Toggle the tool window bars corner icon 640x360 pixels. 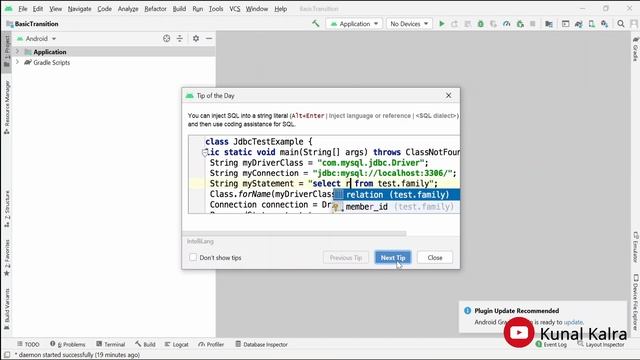7,355
